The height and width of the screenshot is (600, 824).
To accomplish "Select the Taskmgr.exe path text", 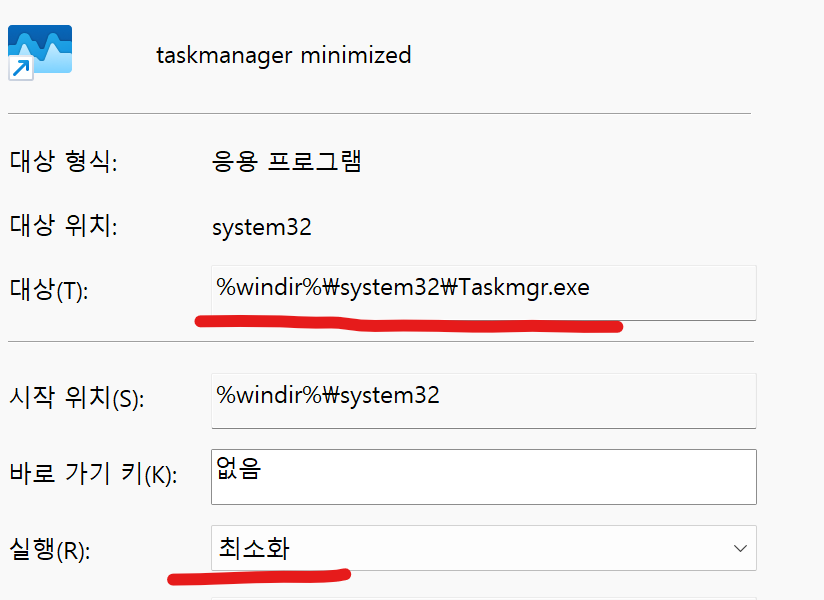I will [403, 288].
